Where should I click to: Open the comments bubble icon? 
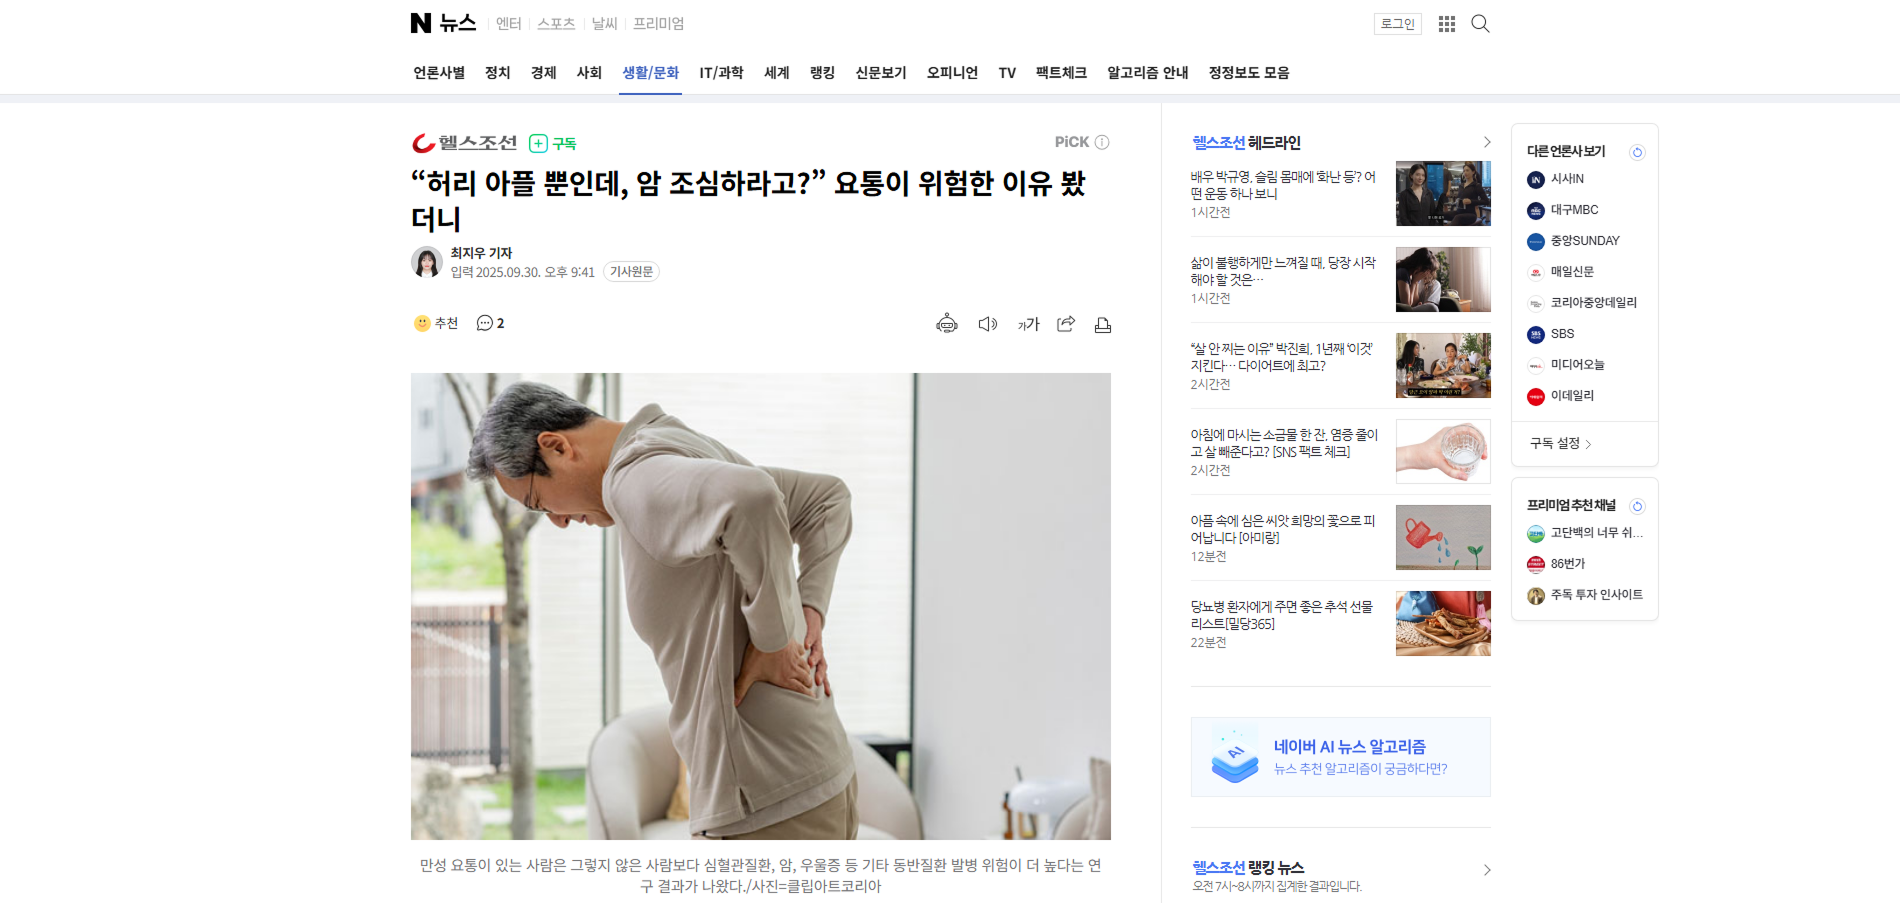490,323
